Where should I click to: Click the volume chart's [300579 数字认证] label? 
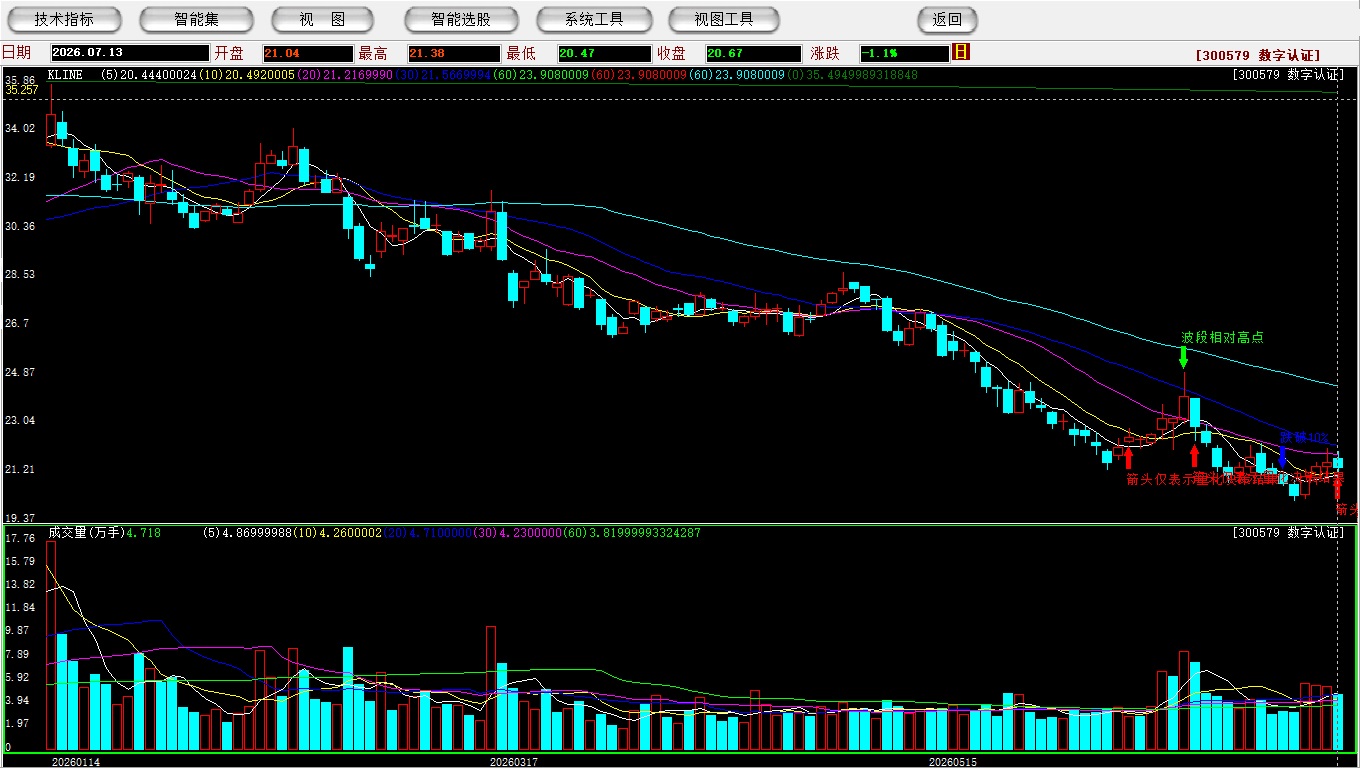tap(1288, 533)
